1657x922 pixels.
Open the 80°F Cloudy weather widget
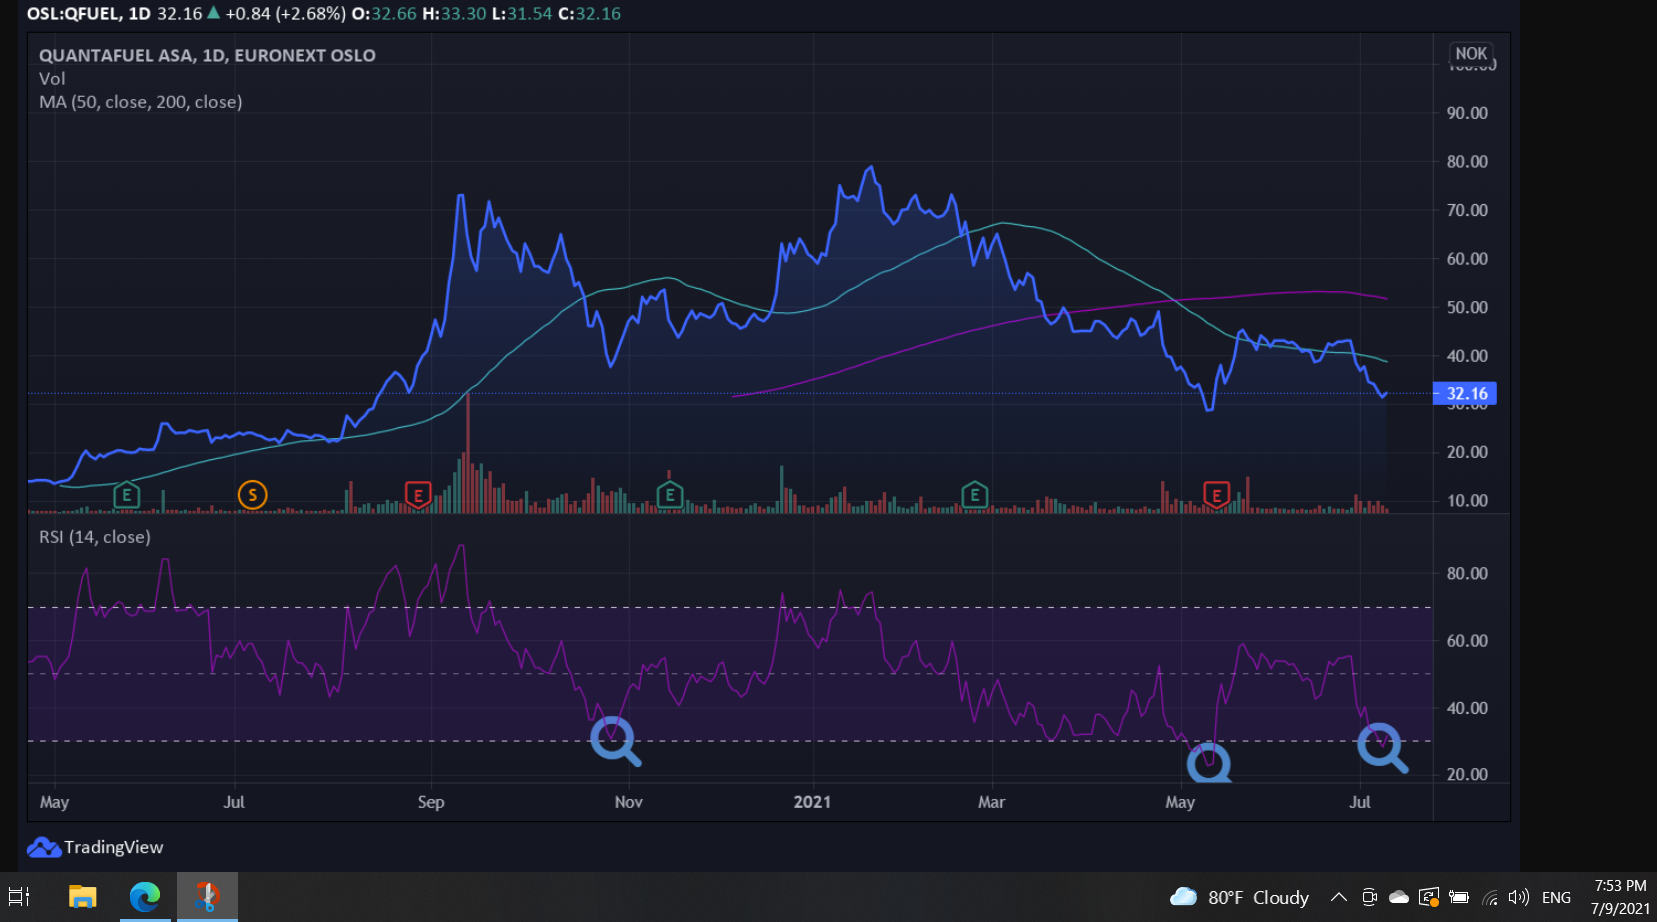1240,897
